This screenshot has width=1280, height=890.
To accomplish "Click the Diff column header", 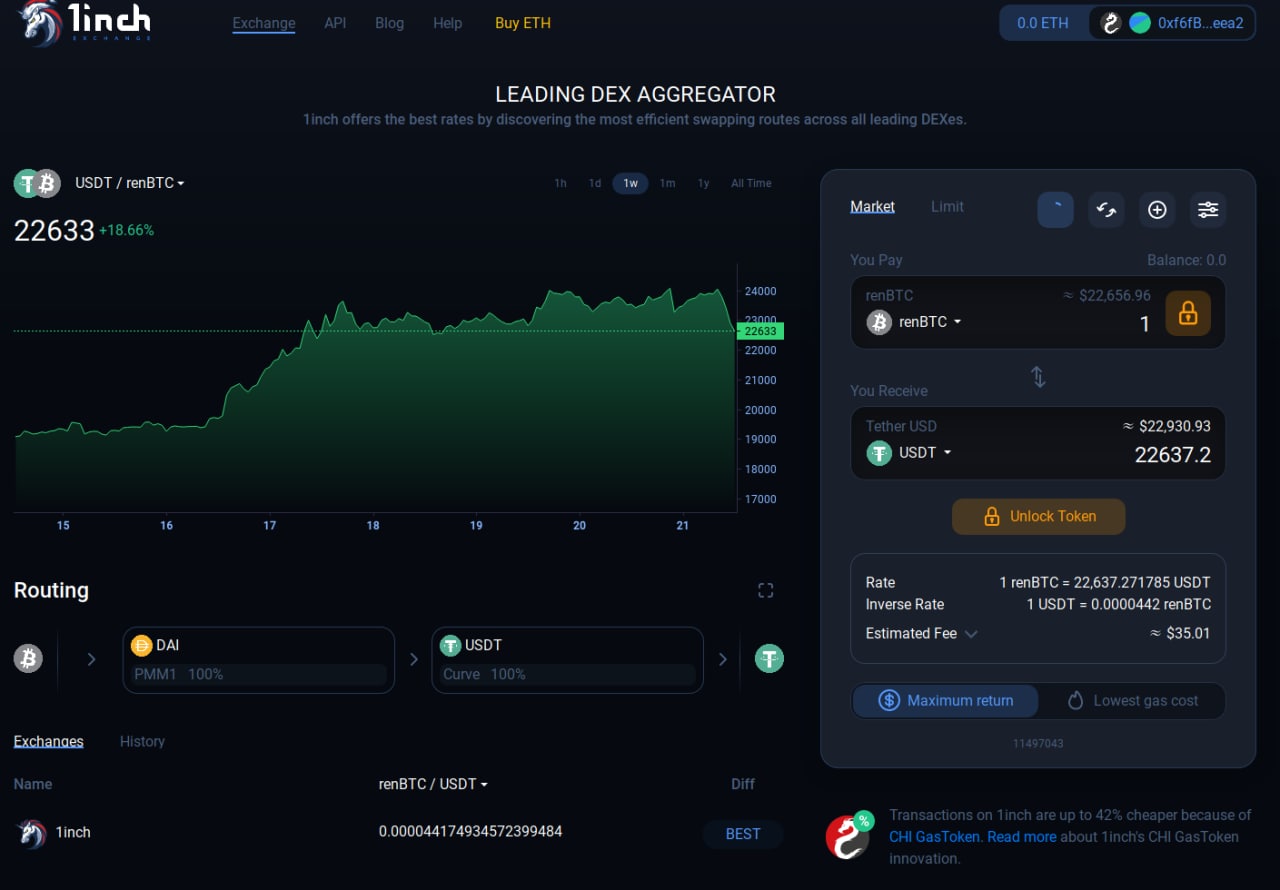I will click(x=743, y=784).
